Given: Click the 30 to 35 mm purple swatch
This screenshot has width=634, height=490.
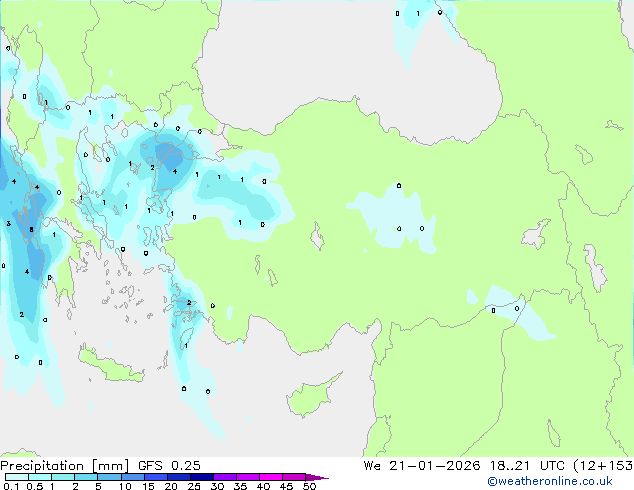Looking at the screenshot, I should (x=224, y=477).
